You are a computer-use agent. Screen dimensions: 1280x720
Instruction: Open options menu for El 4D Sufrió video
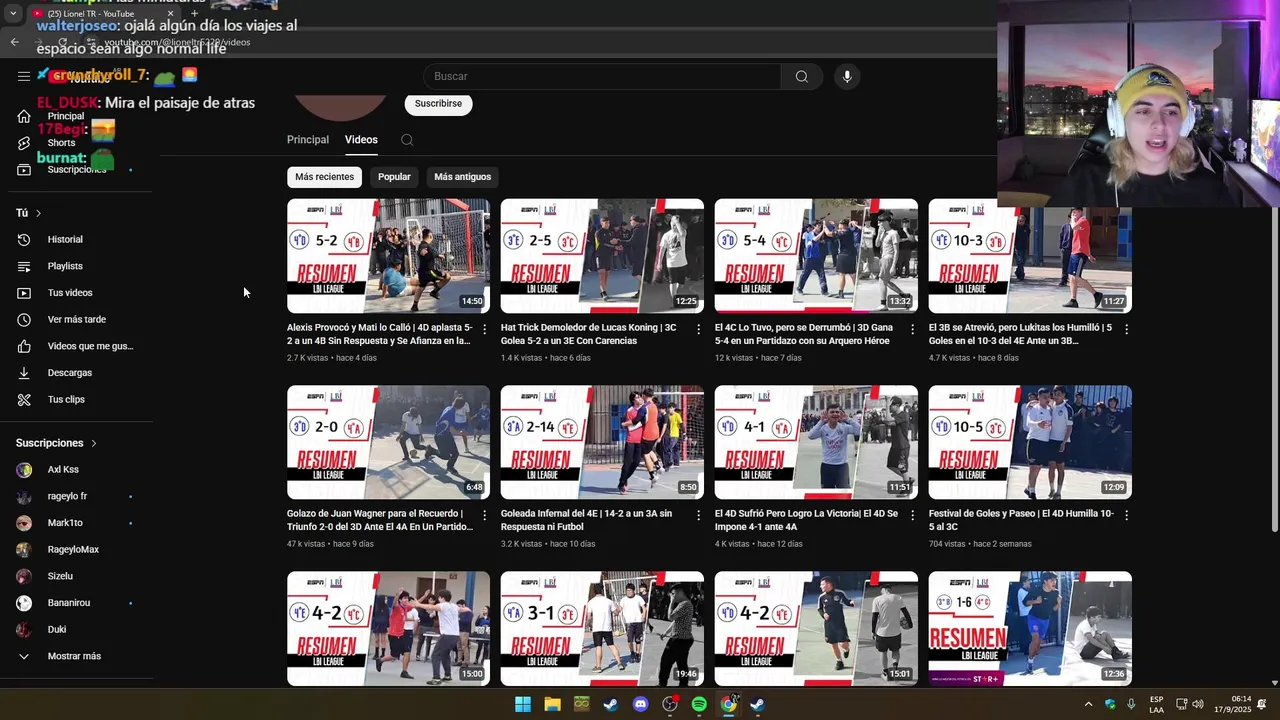(912, 515)
